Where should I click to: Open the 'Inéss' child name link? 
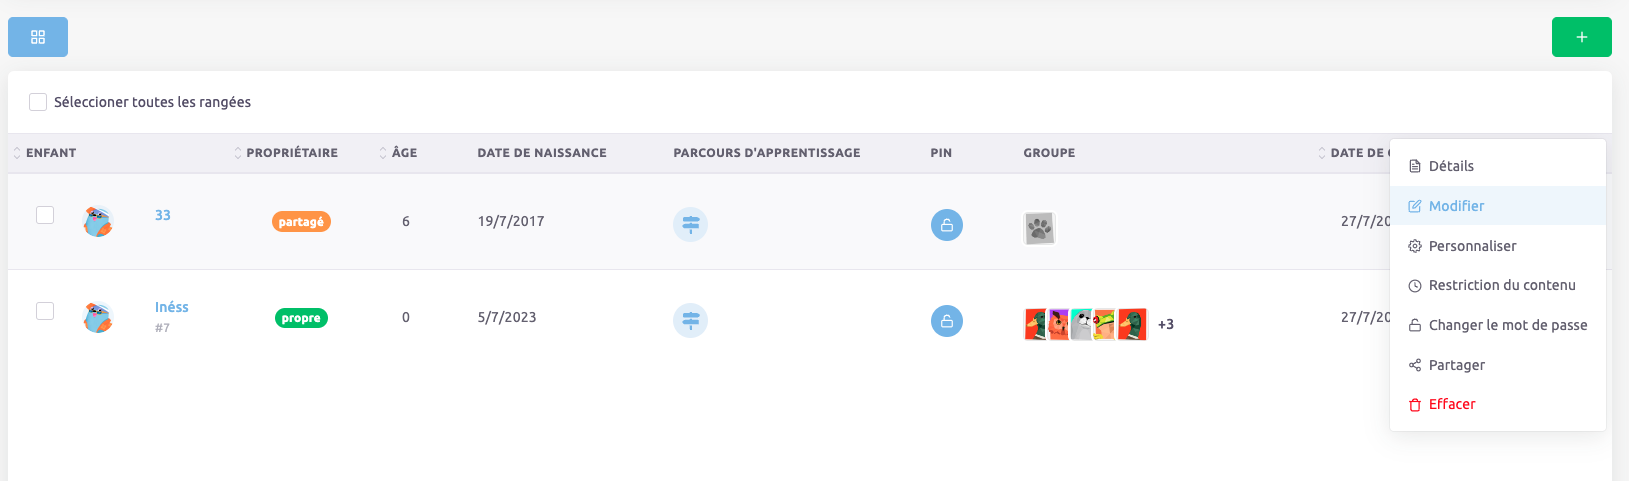point(172,307)
